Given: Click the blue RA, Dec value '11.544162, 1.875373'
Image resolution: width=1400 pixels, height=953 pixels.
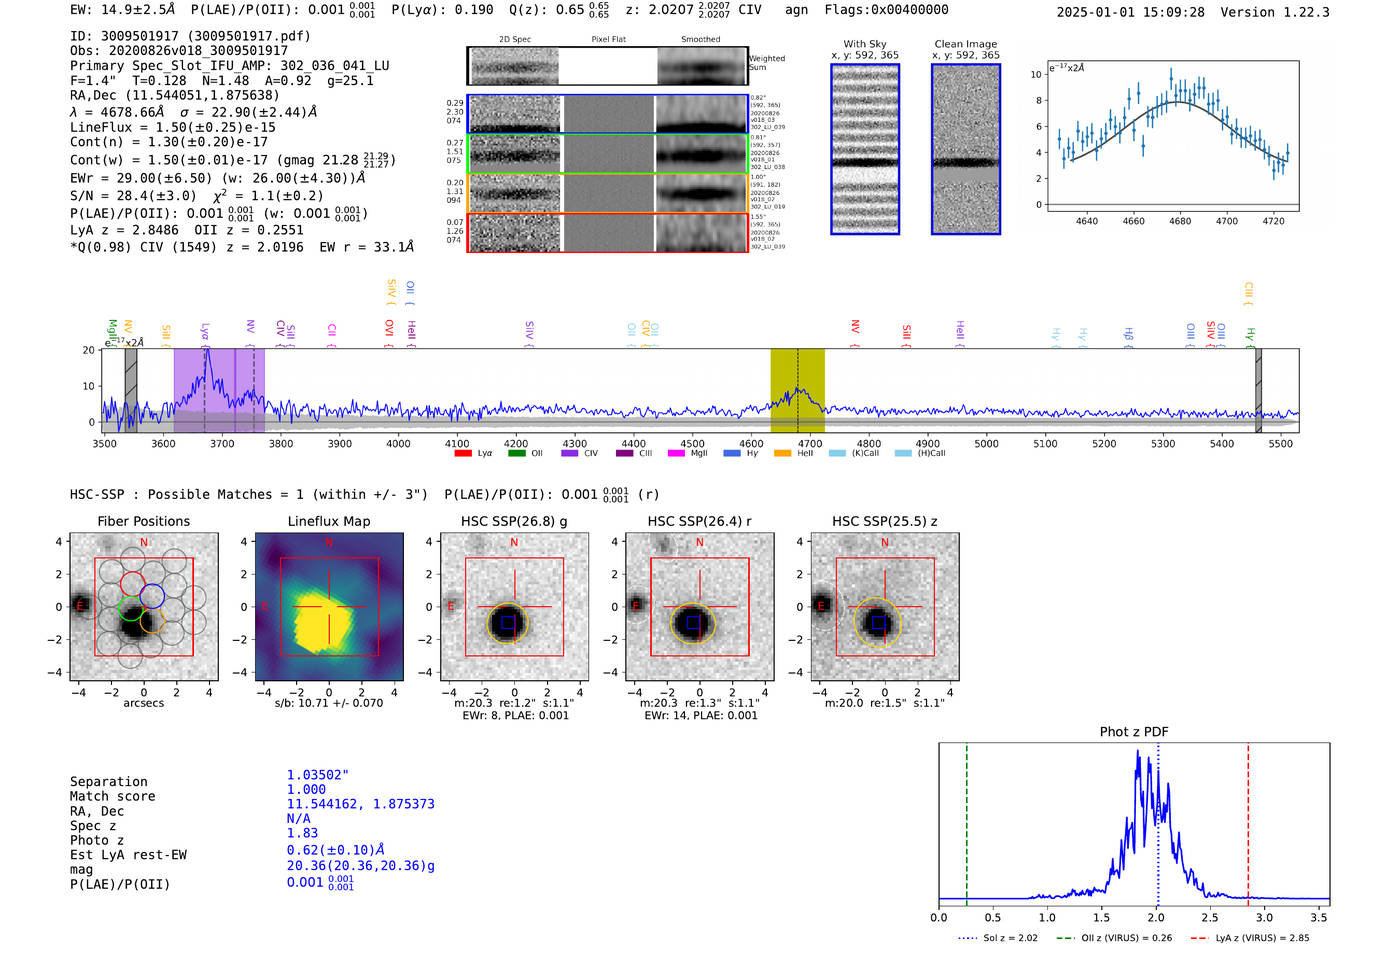Looking at the screenshot, I should [x=361, y=804].
